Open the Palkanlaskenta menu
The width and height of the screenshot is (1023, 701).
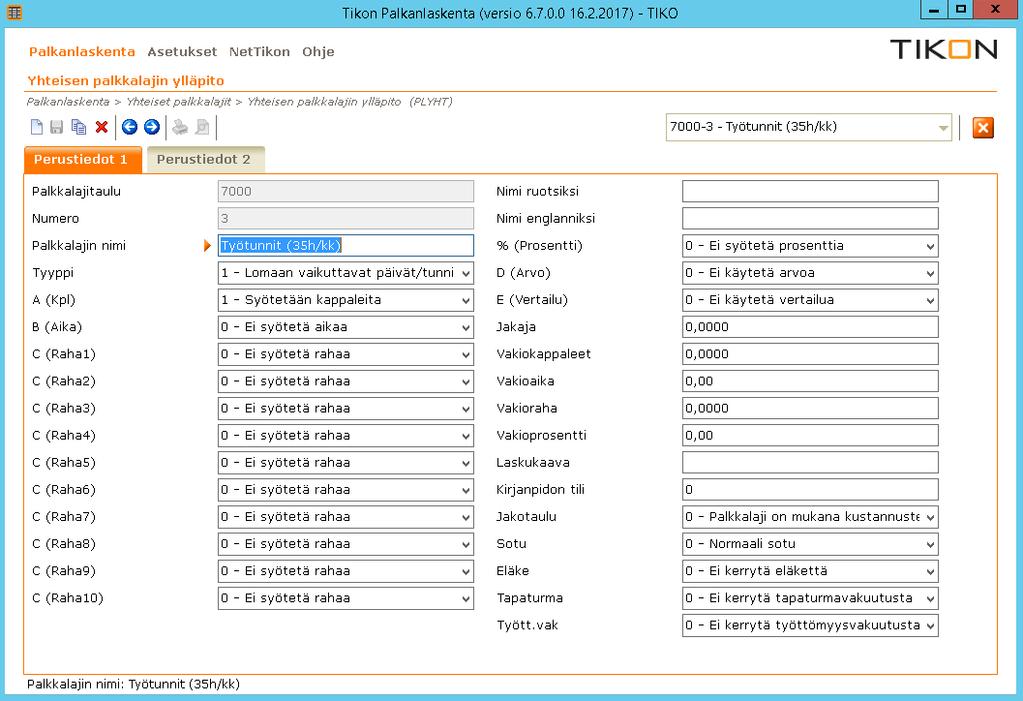tap(82, 52)
